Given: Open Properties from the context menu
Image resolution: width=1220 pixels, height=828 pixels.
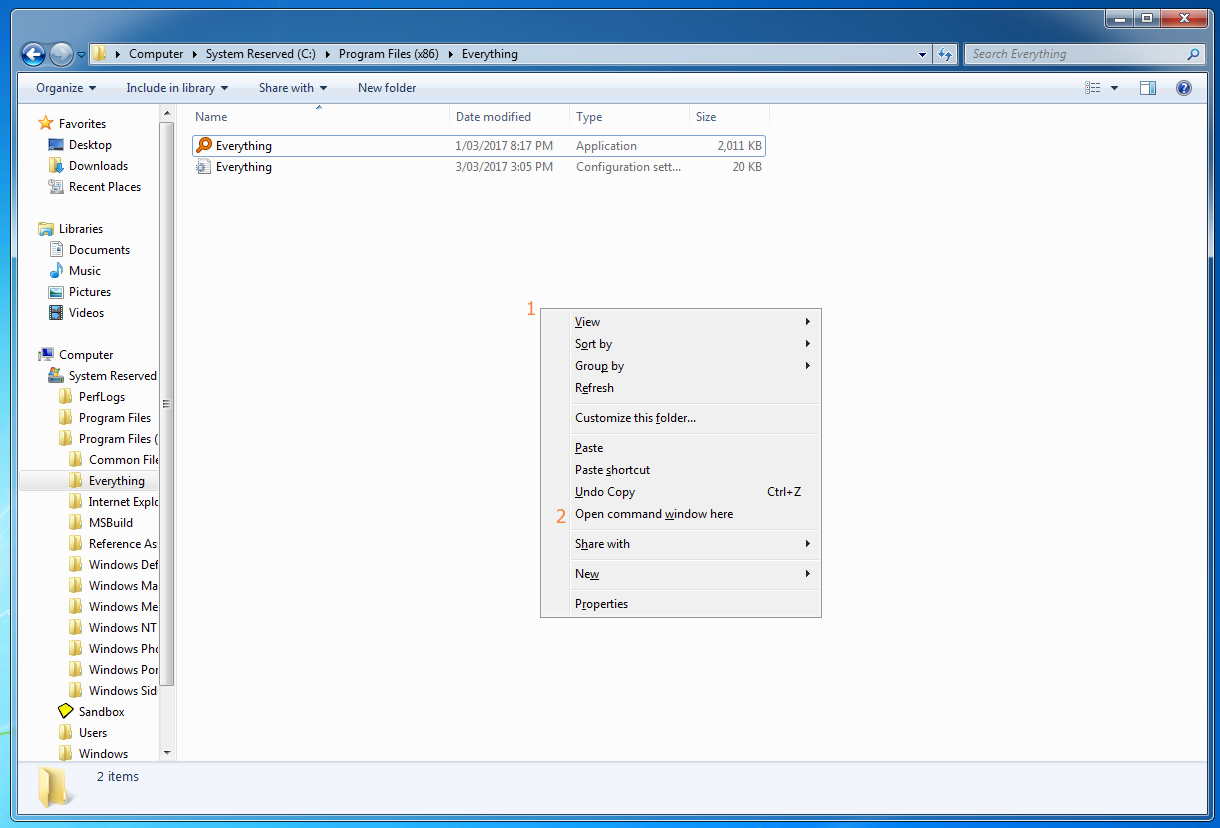Looking at the screenshot, I should click(680, 604).
